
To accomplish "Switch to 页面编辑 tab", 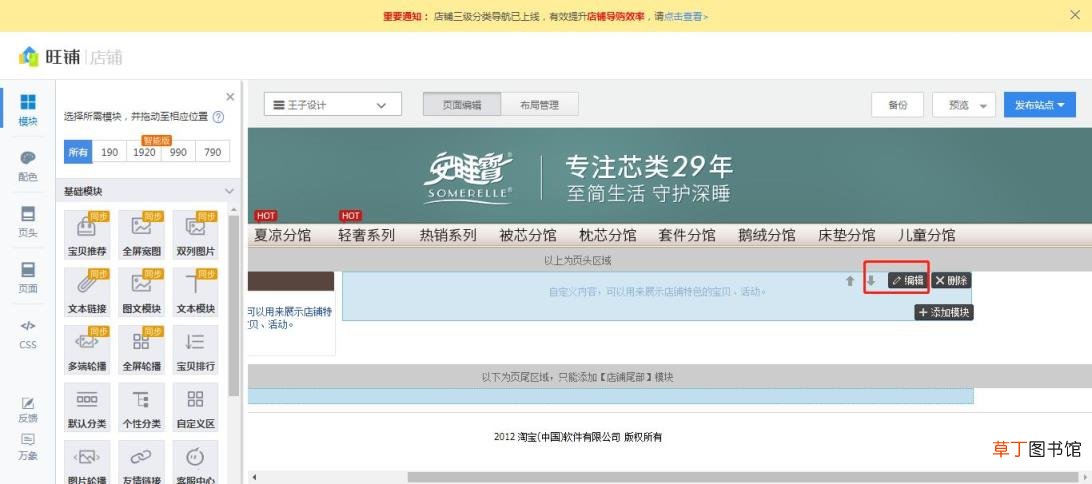I will 462,104.
